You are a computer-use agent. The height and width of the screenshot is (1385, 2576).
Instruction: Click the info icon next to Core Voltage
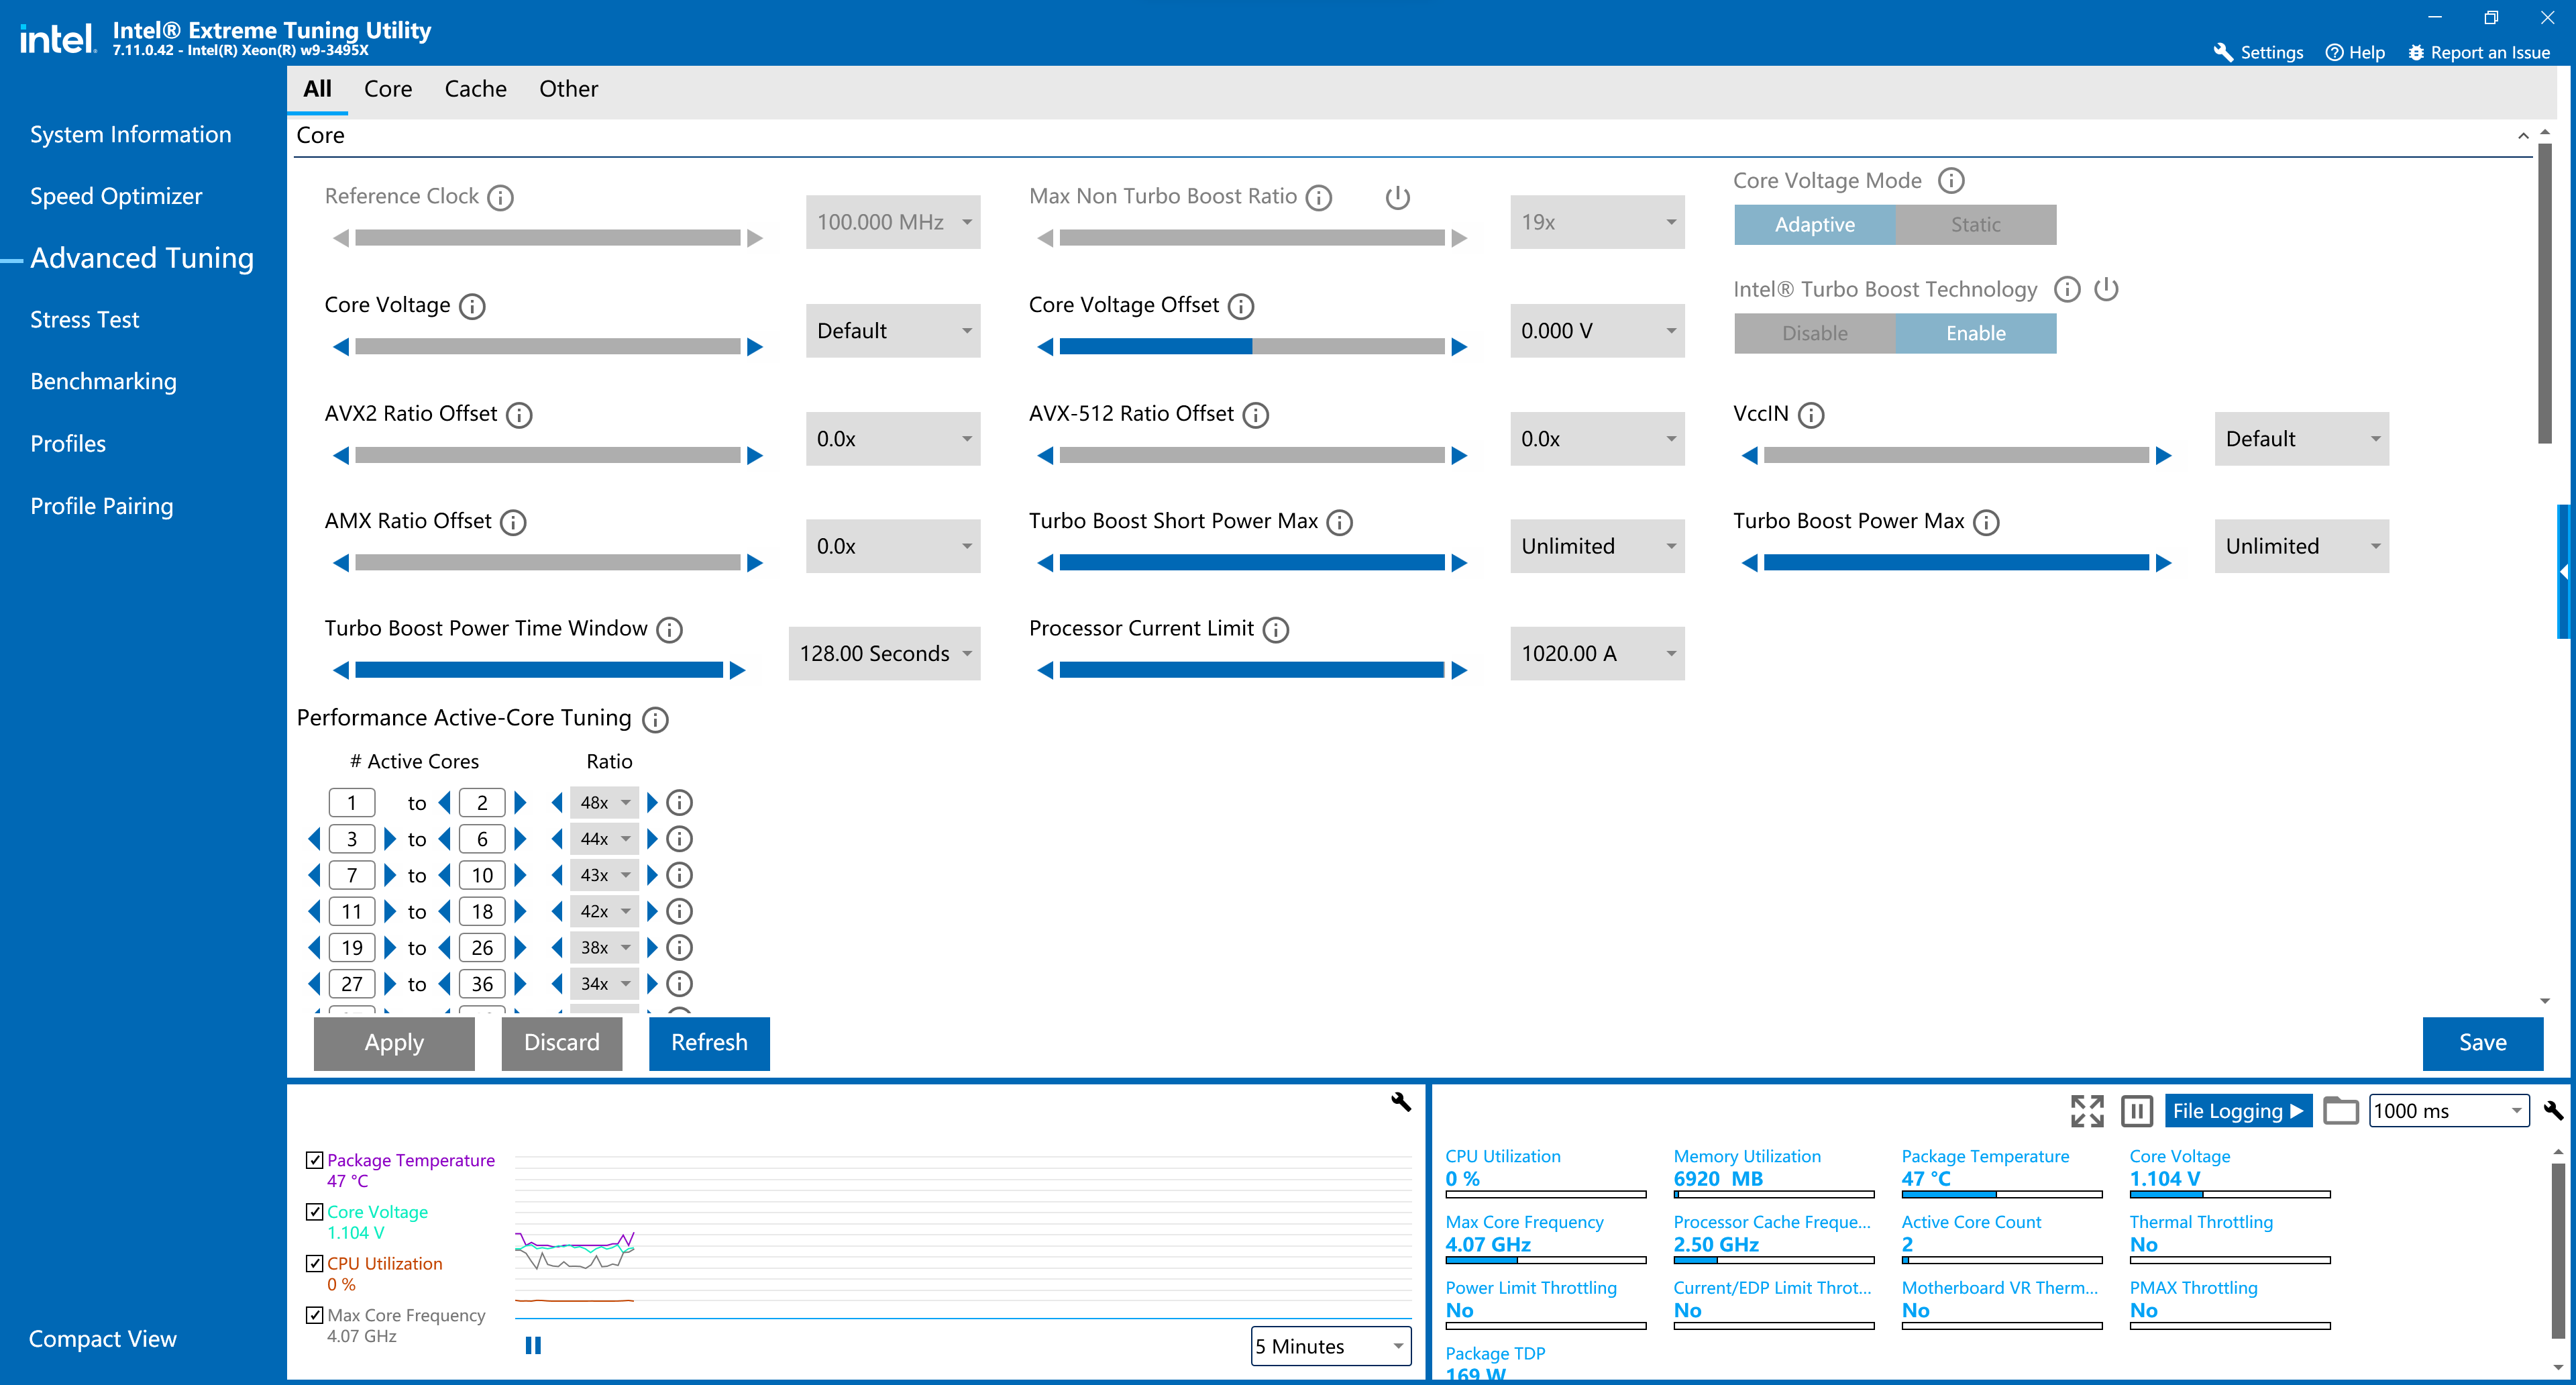point(472,306)
